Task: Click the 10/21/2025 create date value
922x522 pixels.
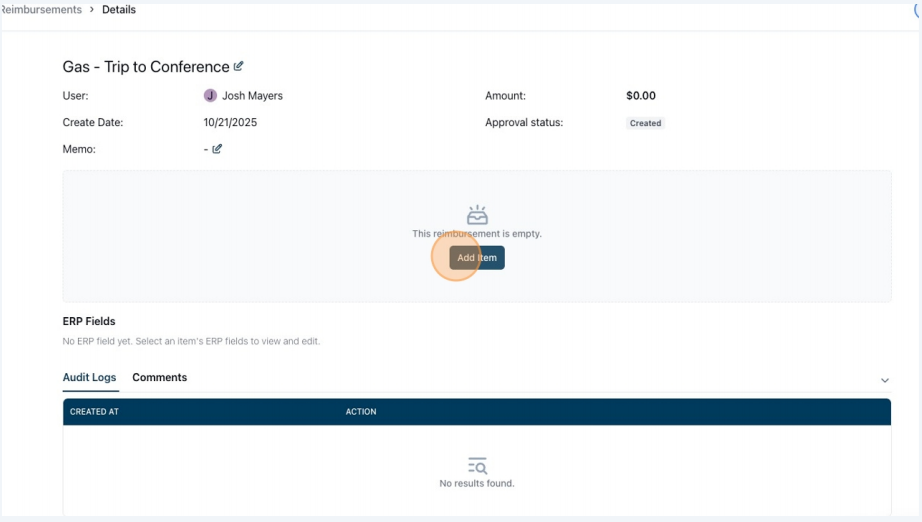Action: pyautogui.click(x=230, y=122)
